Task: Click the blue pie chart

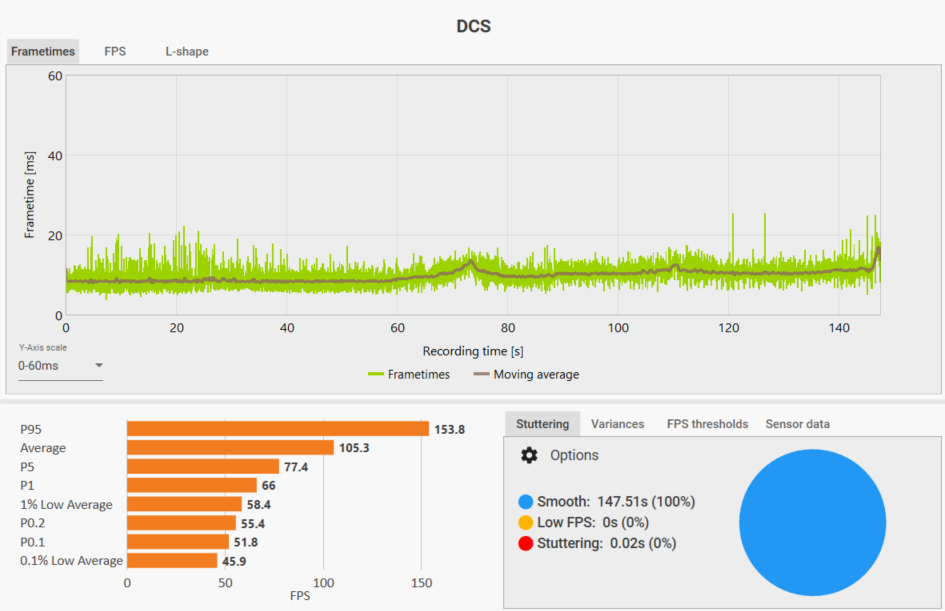Action: coord(812,522)
